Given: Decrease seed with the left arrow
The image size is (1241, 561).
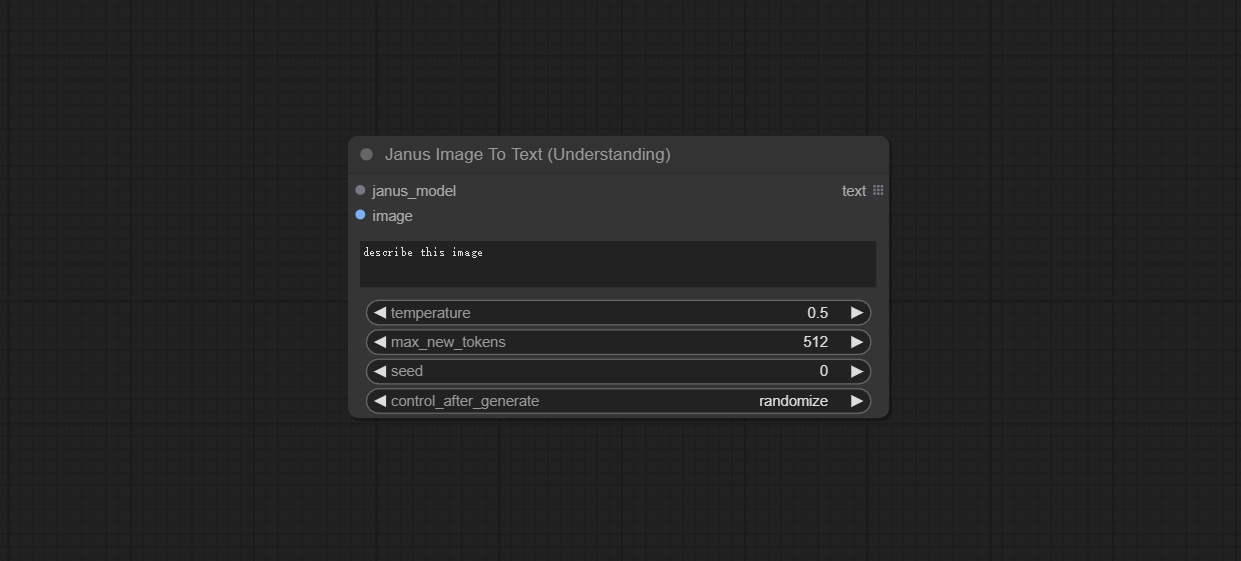Looking at the screenshot, I should tap(380, 371).
